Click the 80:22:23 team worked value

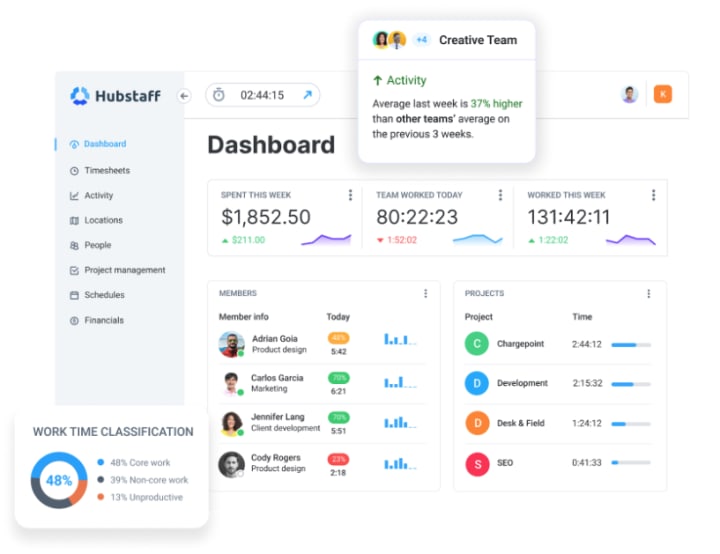pos(417,217)
